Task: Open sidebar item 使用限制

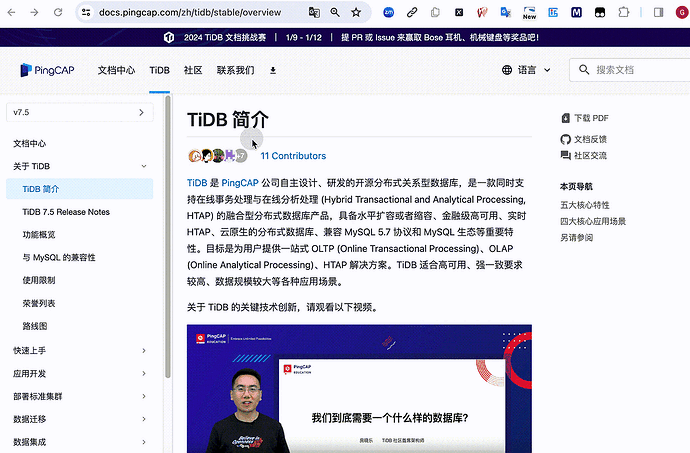Action: [x=39, y=280]
